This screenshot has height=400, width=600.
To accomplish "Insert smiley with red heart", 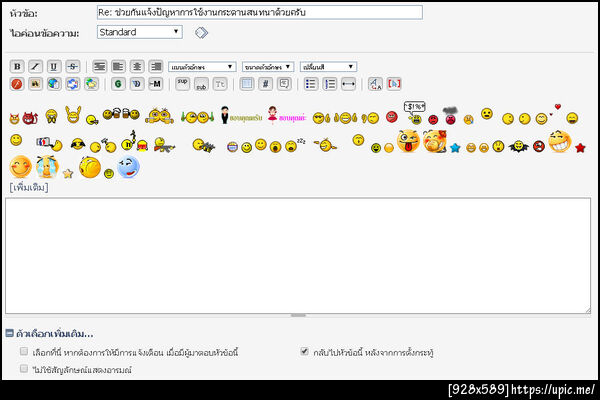I will tap(546, 115).
